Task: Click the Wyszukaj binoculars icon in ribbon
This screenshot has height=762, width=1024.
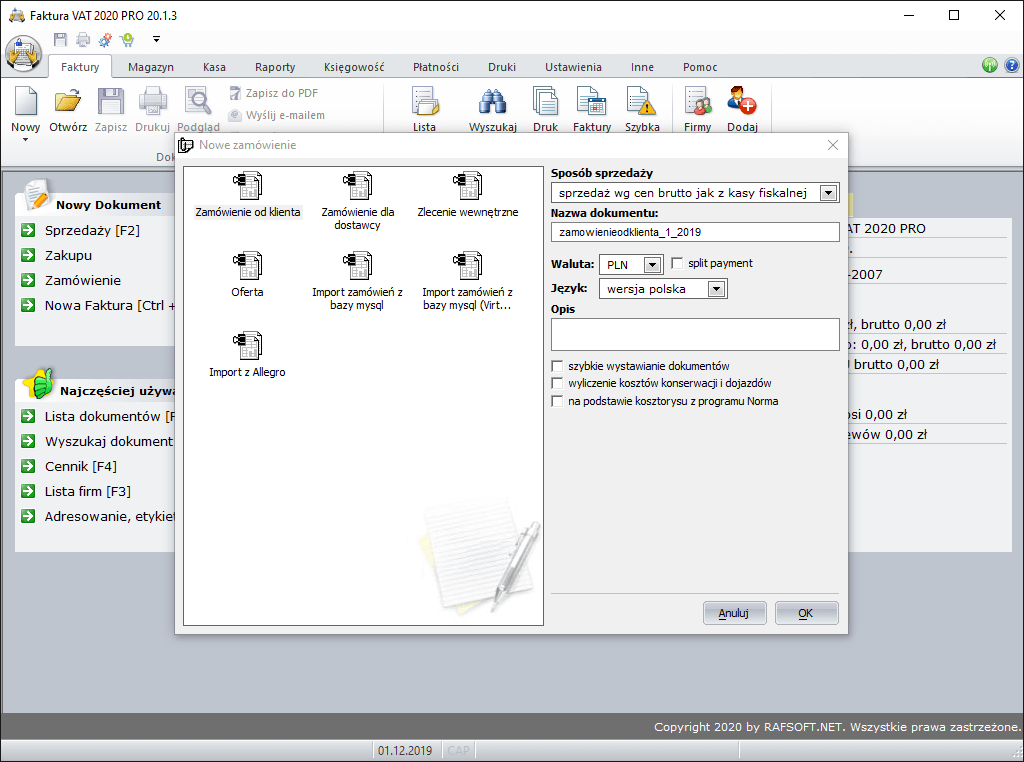Action: point(492,103)
